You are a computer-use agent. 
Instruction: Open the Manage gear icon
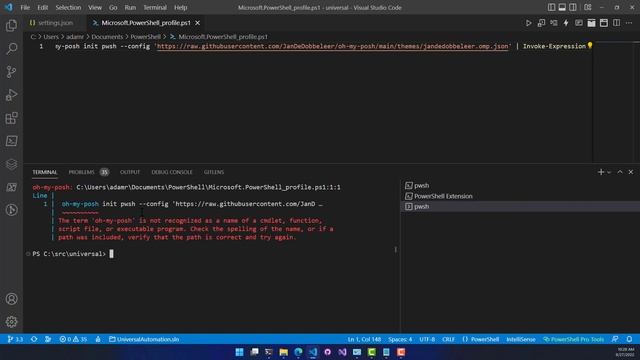tap(11, 322)
